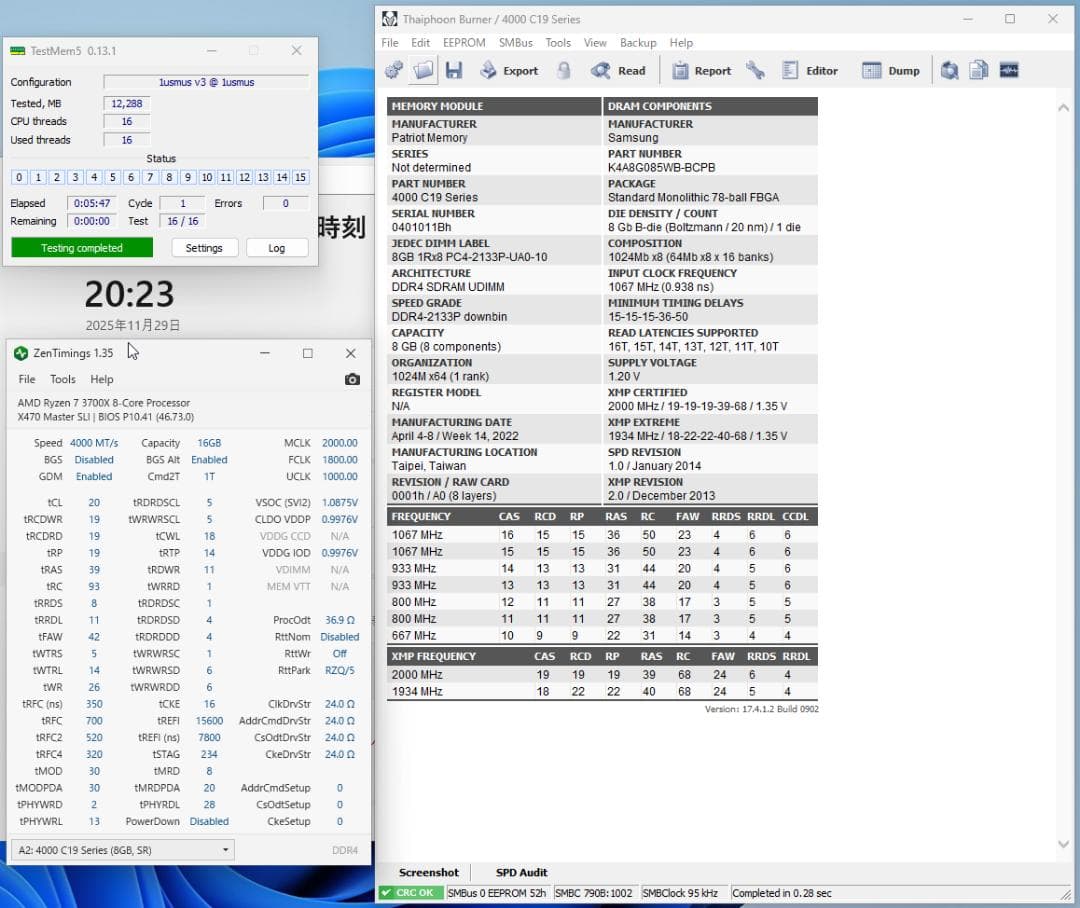Click Export in Thaiphoon Burner toolbar

tap(509, 70)
